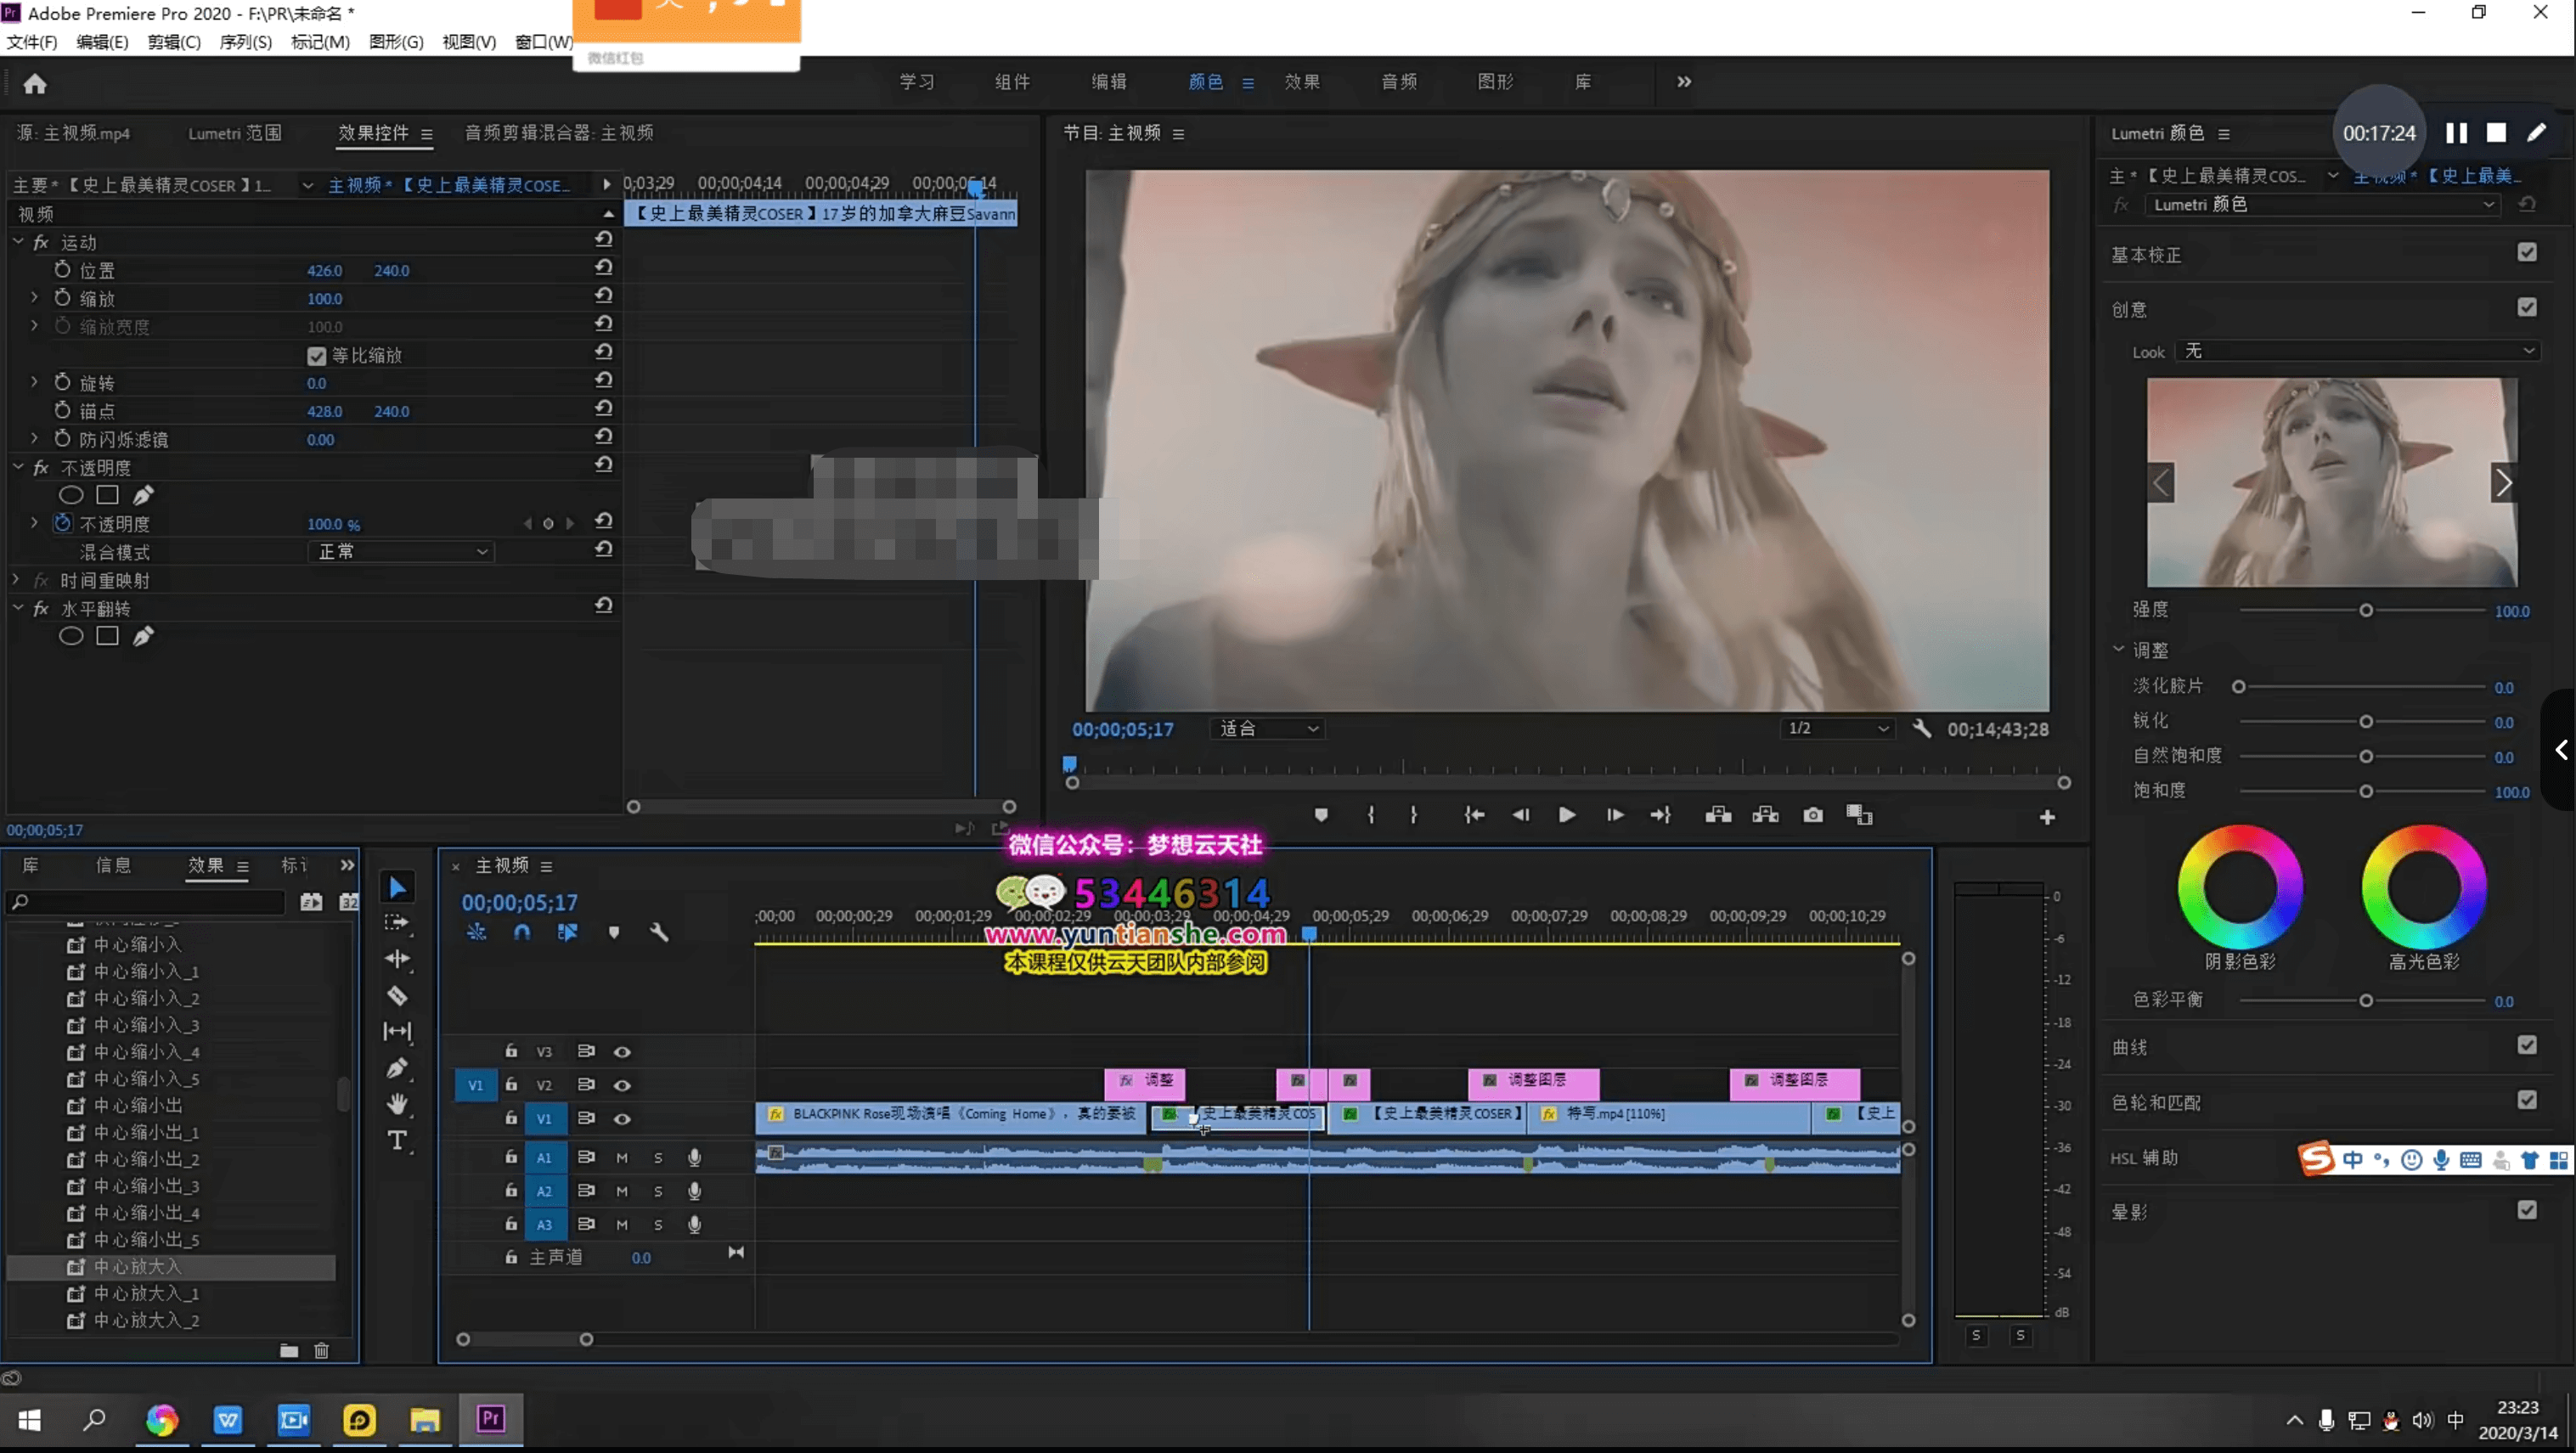The height and width of the screenshot is (1453, 2576).
Task: Click the Extract button
Action: click(x=1765, y=815)
